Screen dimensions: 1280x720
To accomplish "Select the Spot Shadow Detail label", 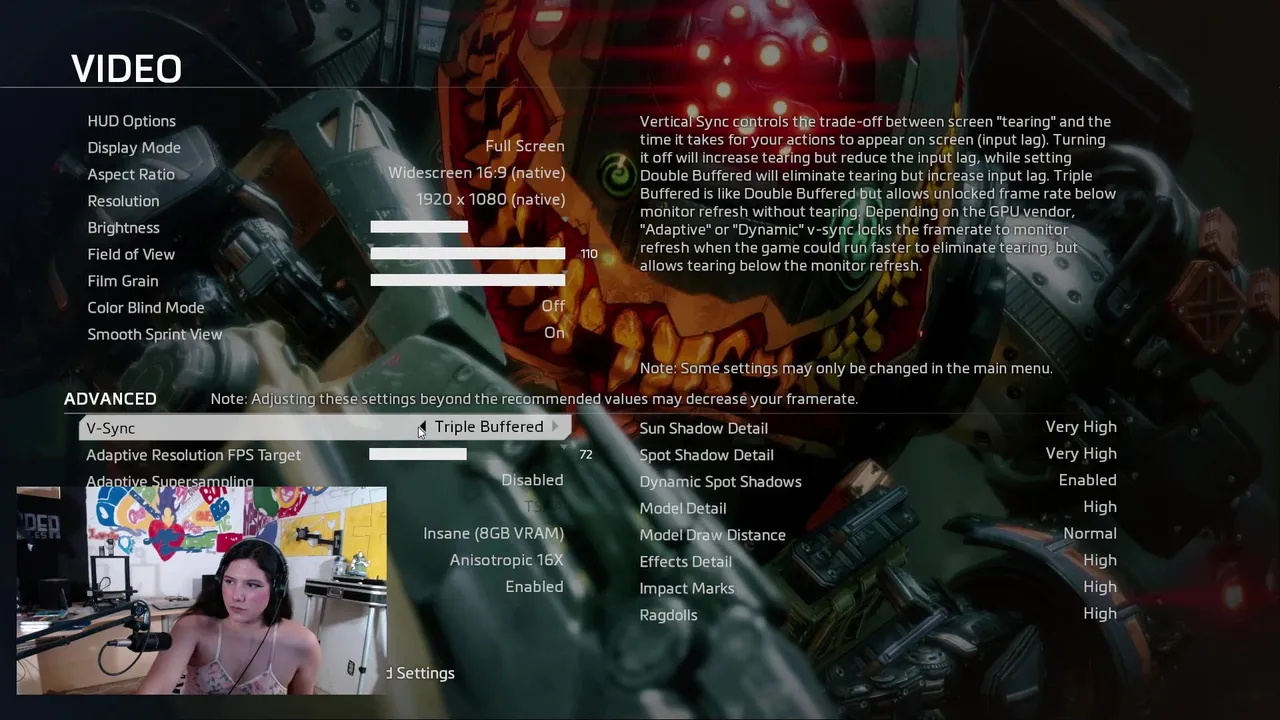I will [x=707, y=455].
